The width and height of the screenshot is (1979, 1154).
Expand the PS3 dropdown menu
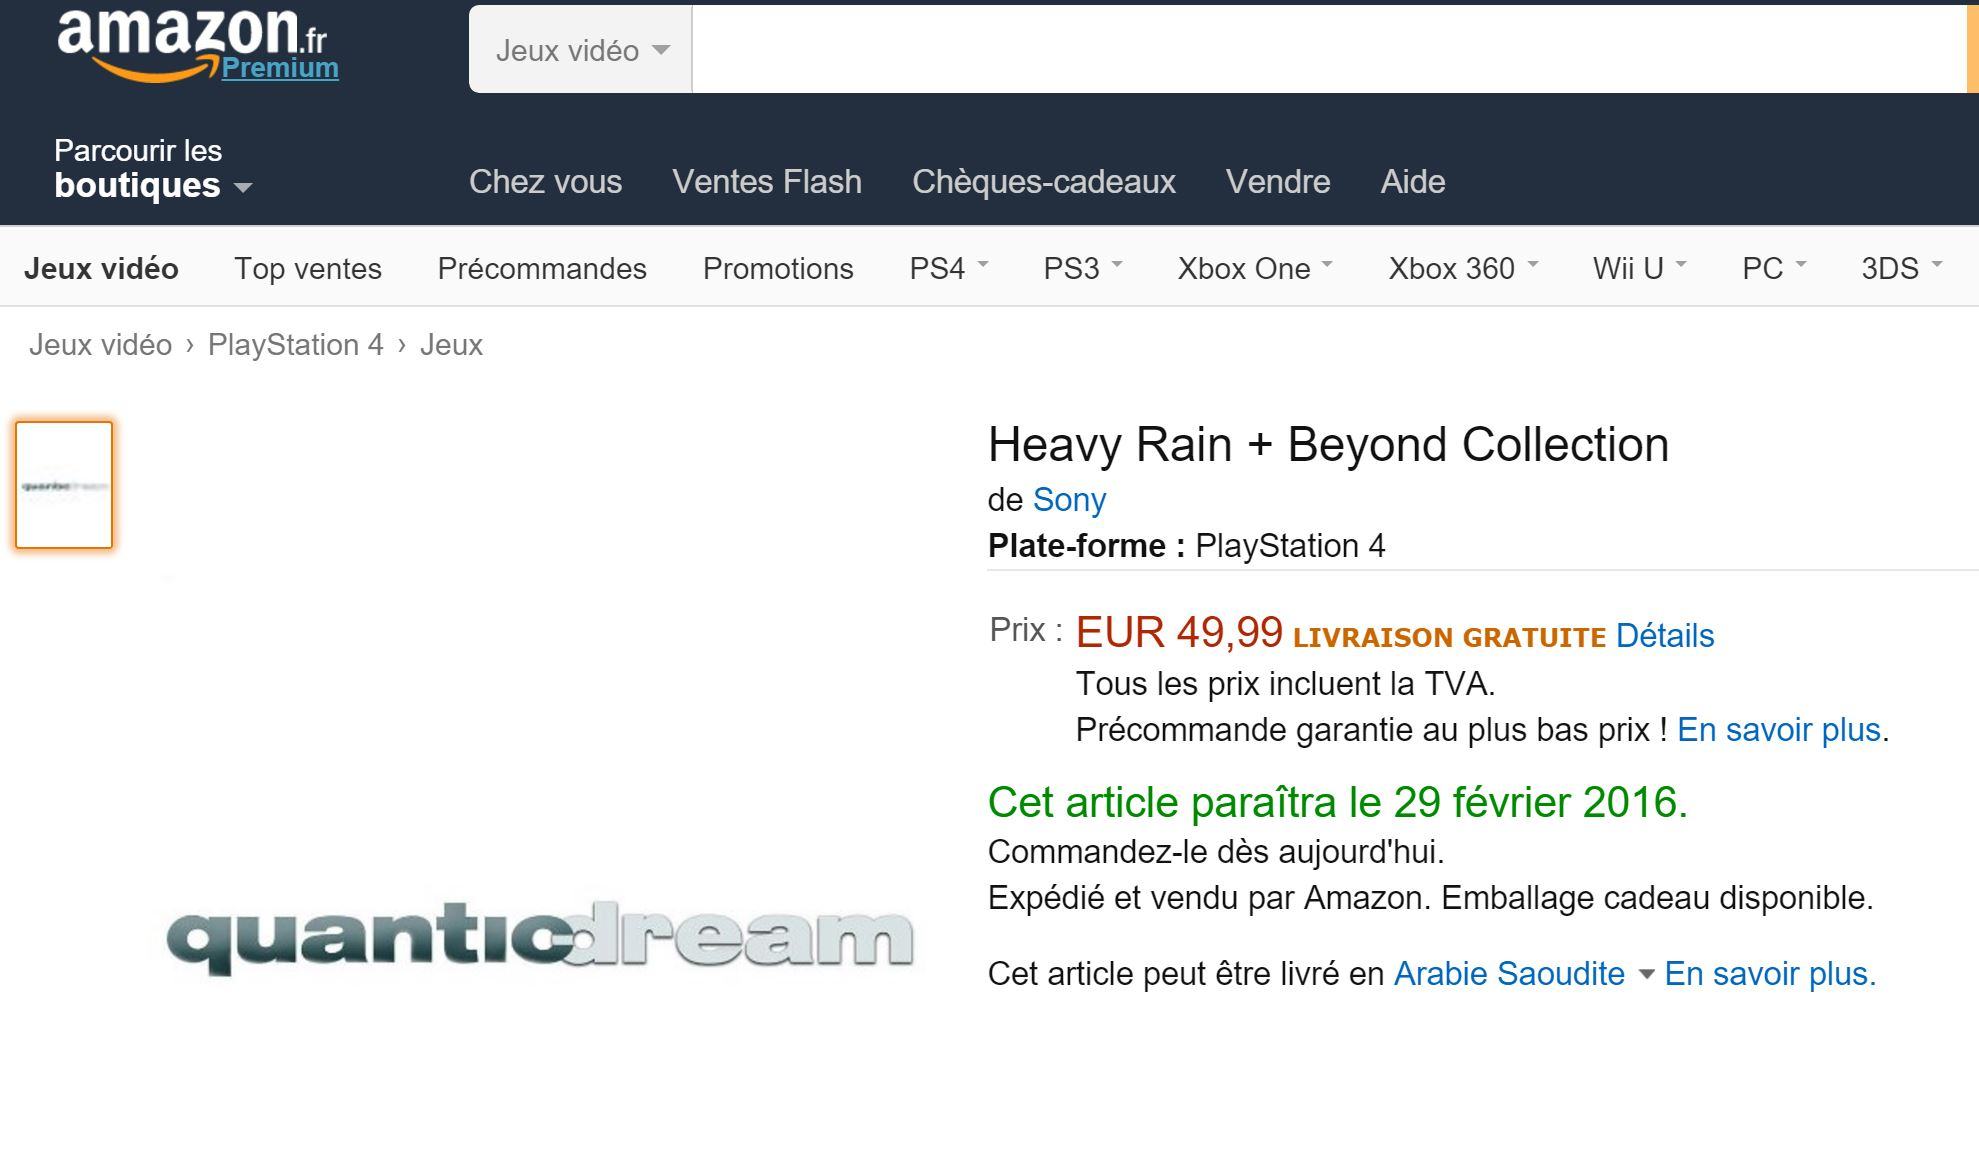coord(1083,268)
